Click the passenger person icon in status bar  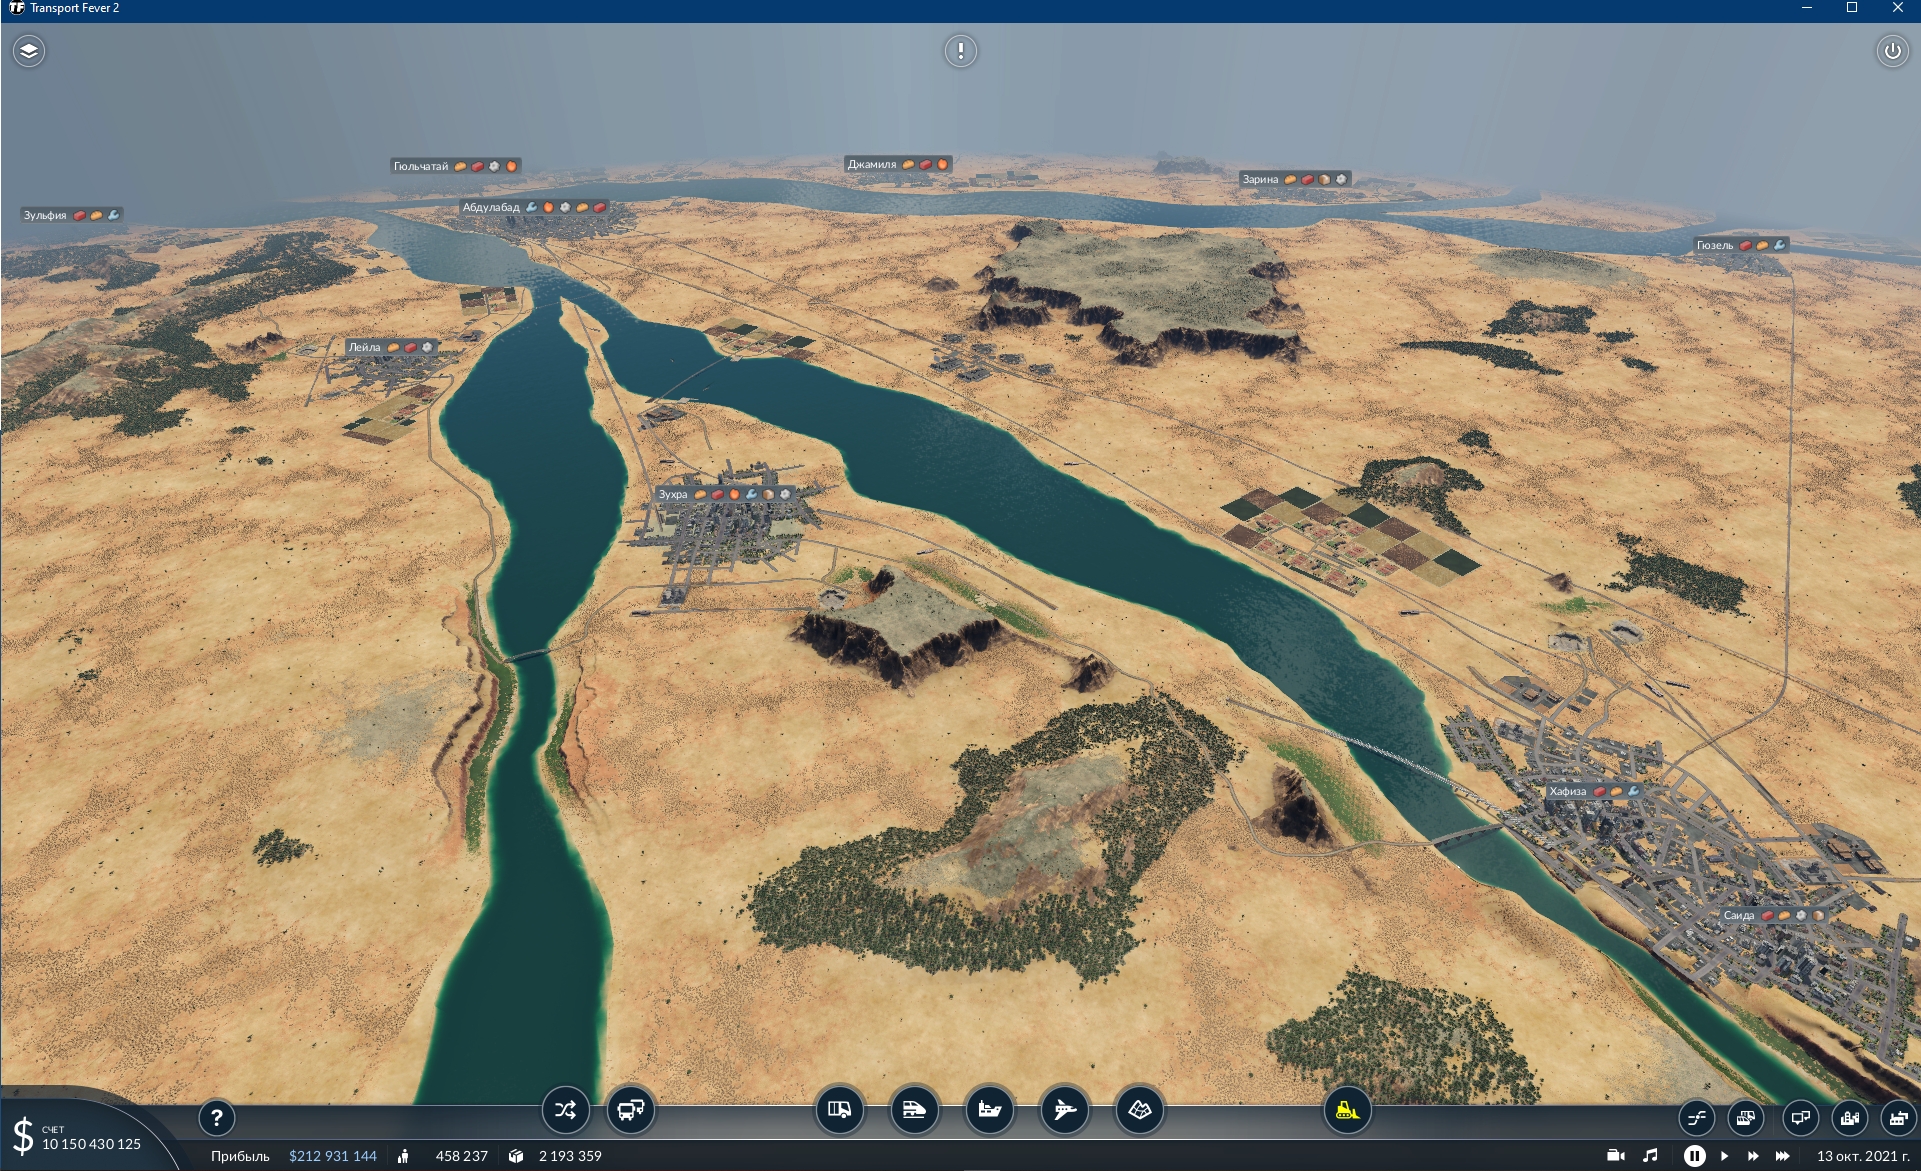403,1156
